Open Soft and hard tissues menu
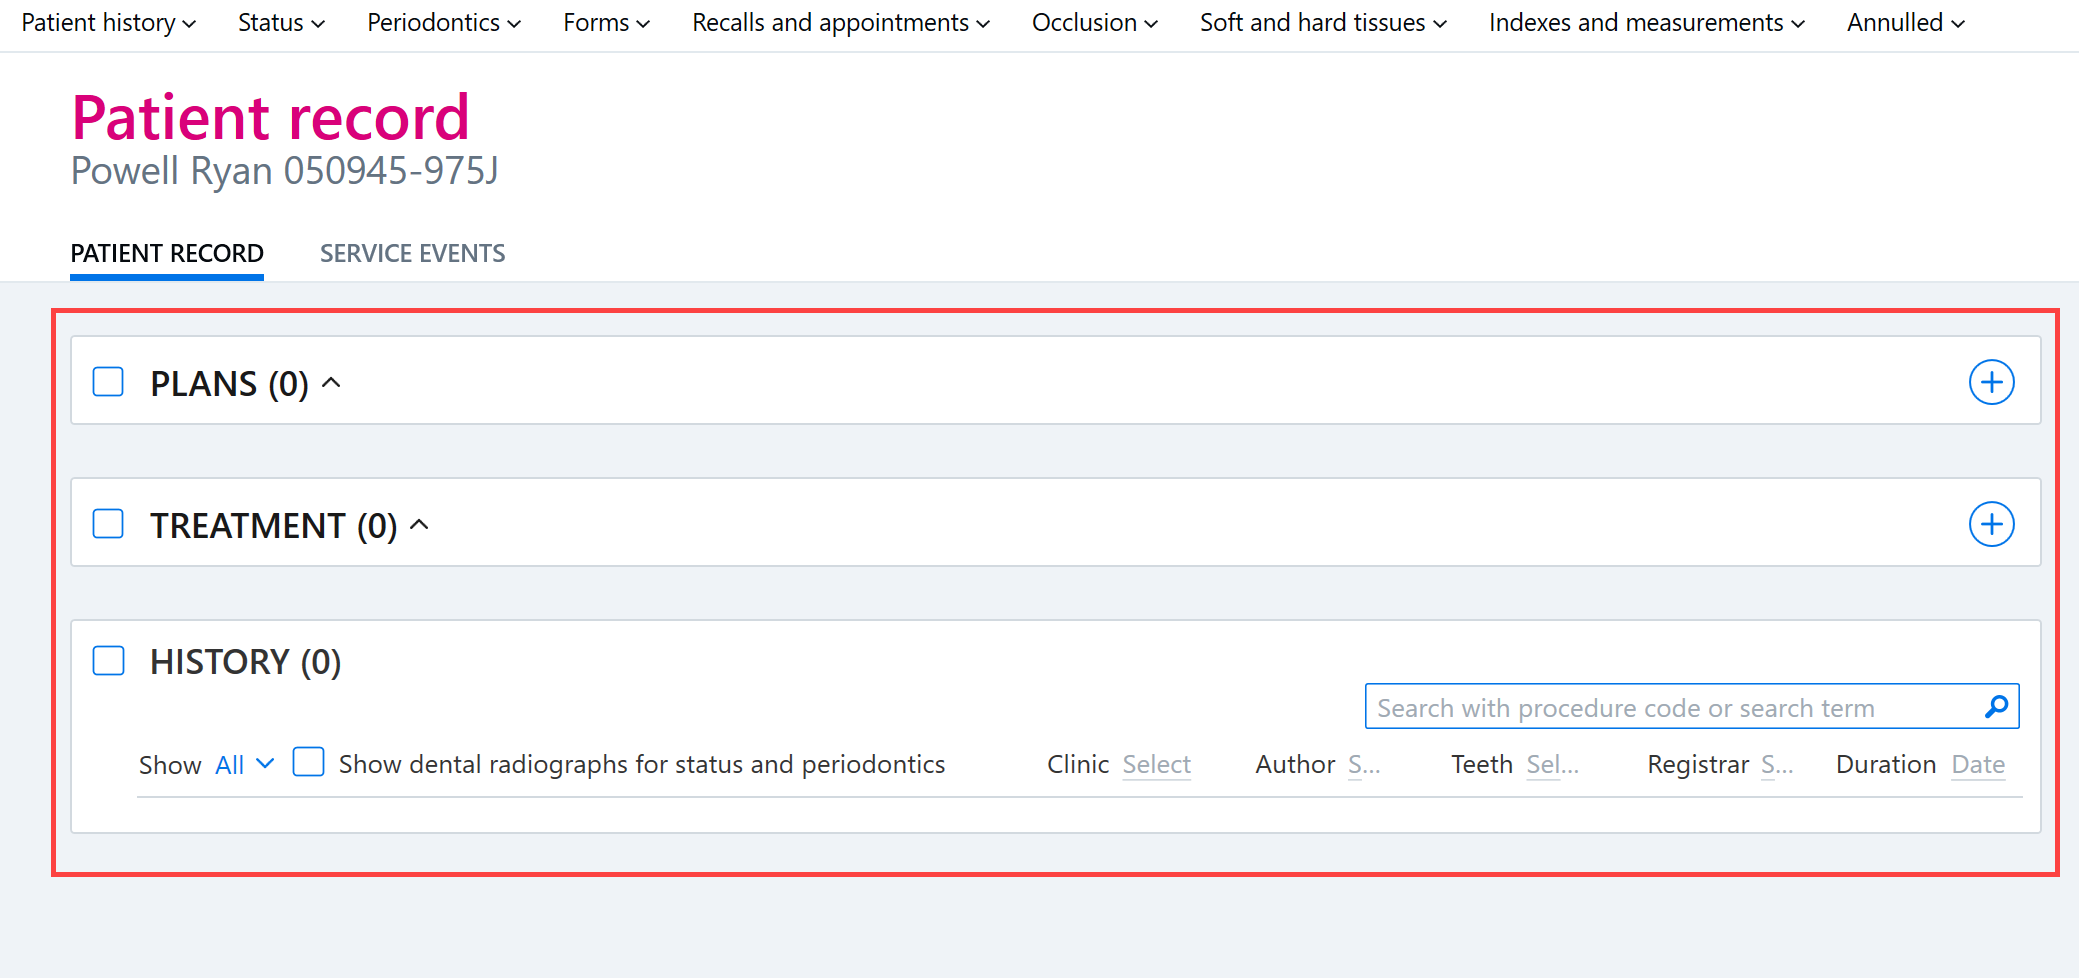2079x978 pixels. (x=1323, y=23)
